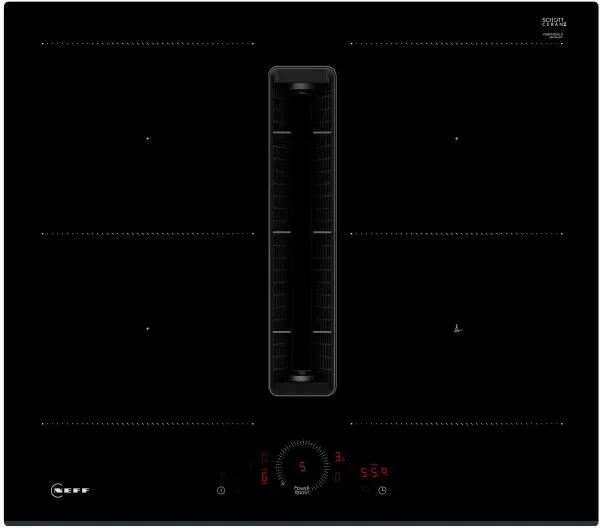This screenshot has height=528, width=600.
Task: Tap the red 5.59 timer display
Action: [x=374, y=472]
